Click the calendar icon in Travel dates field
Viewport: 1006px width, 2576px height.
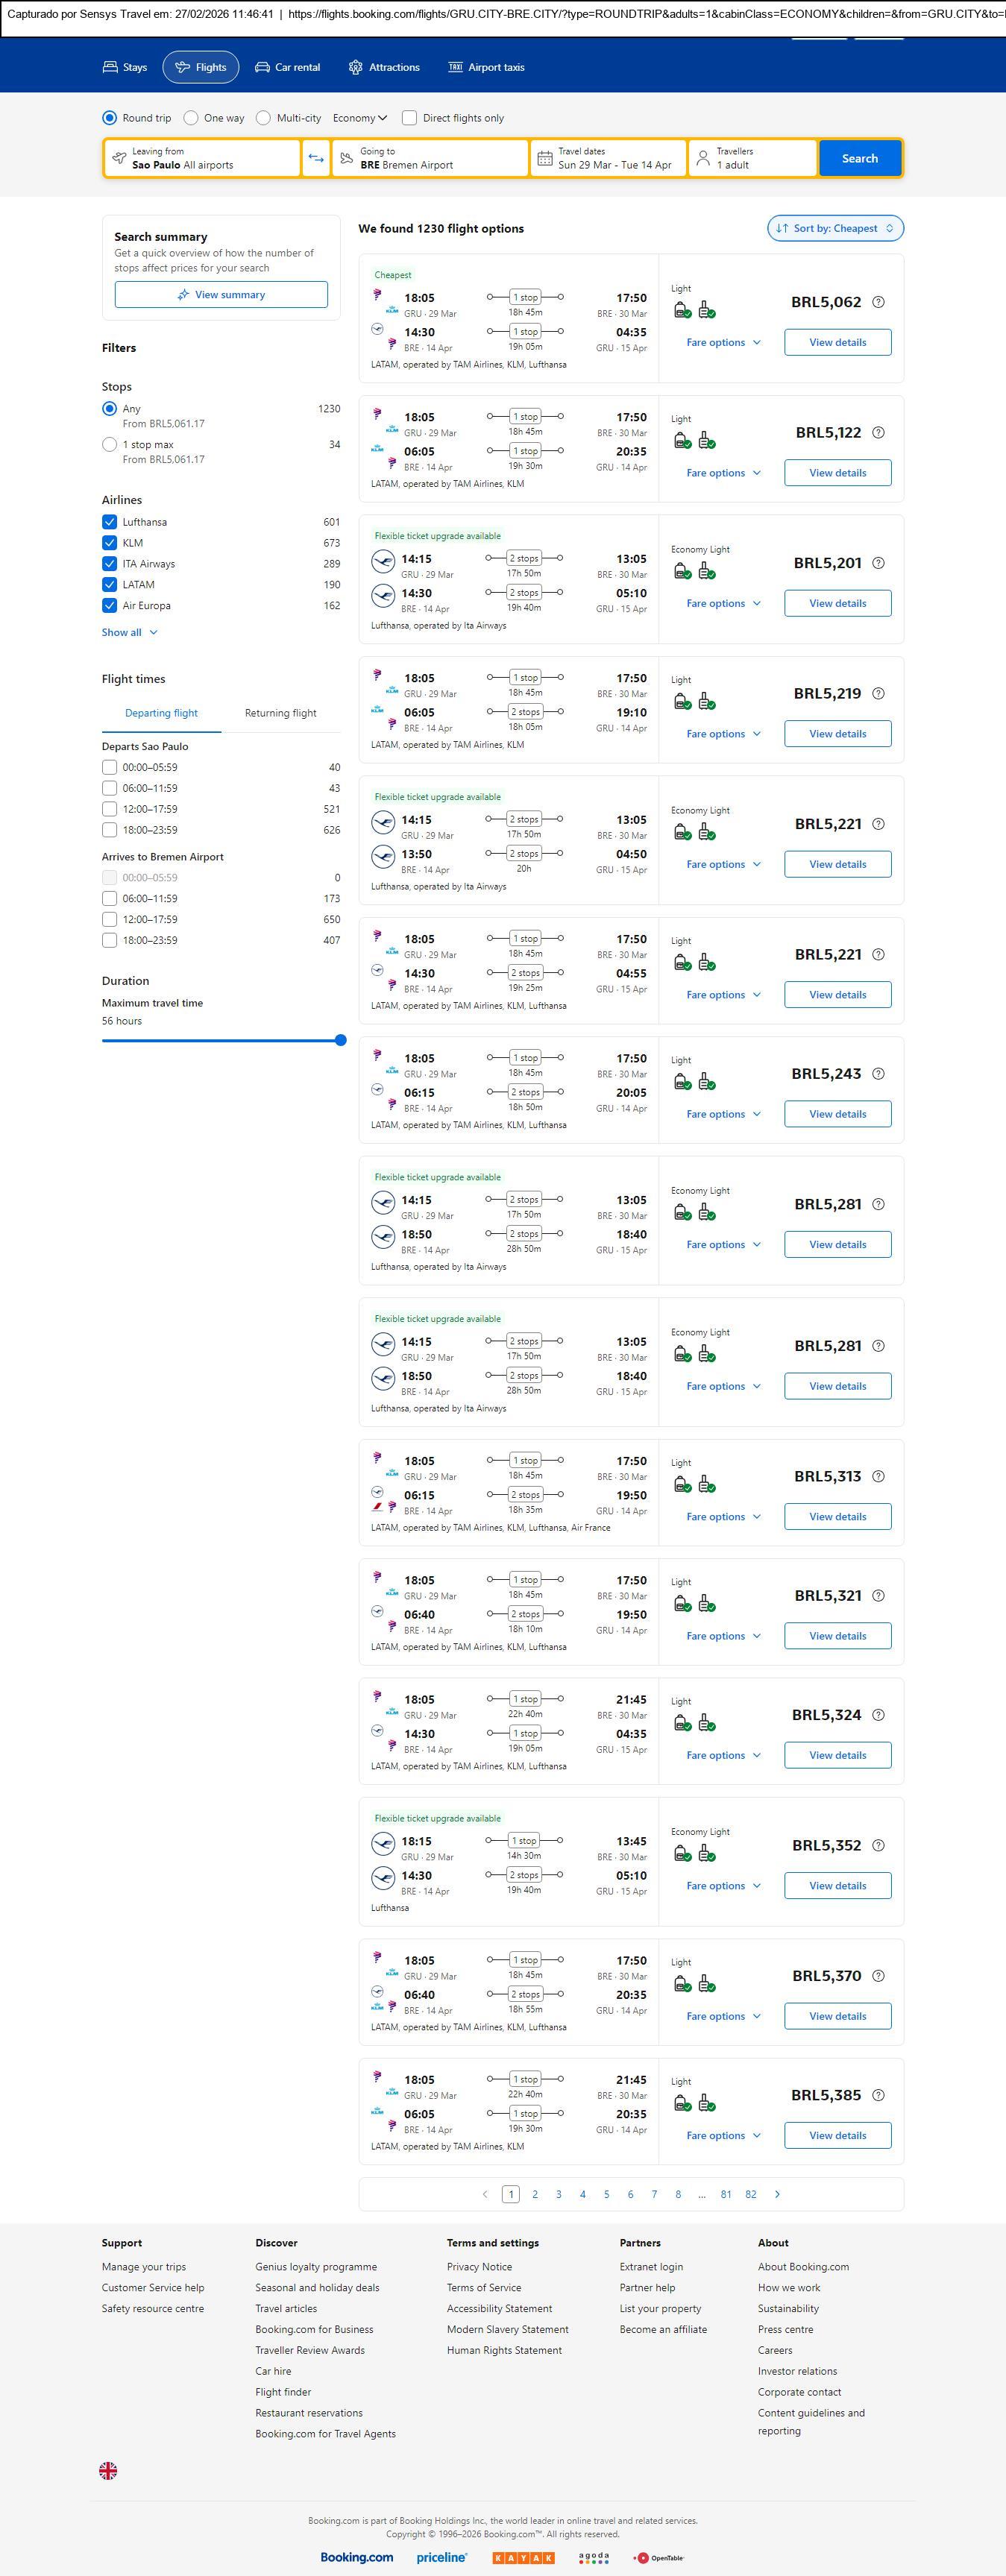[545, 158]
